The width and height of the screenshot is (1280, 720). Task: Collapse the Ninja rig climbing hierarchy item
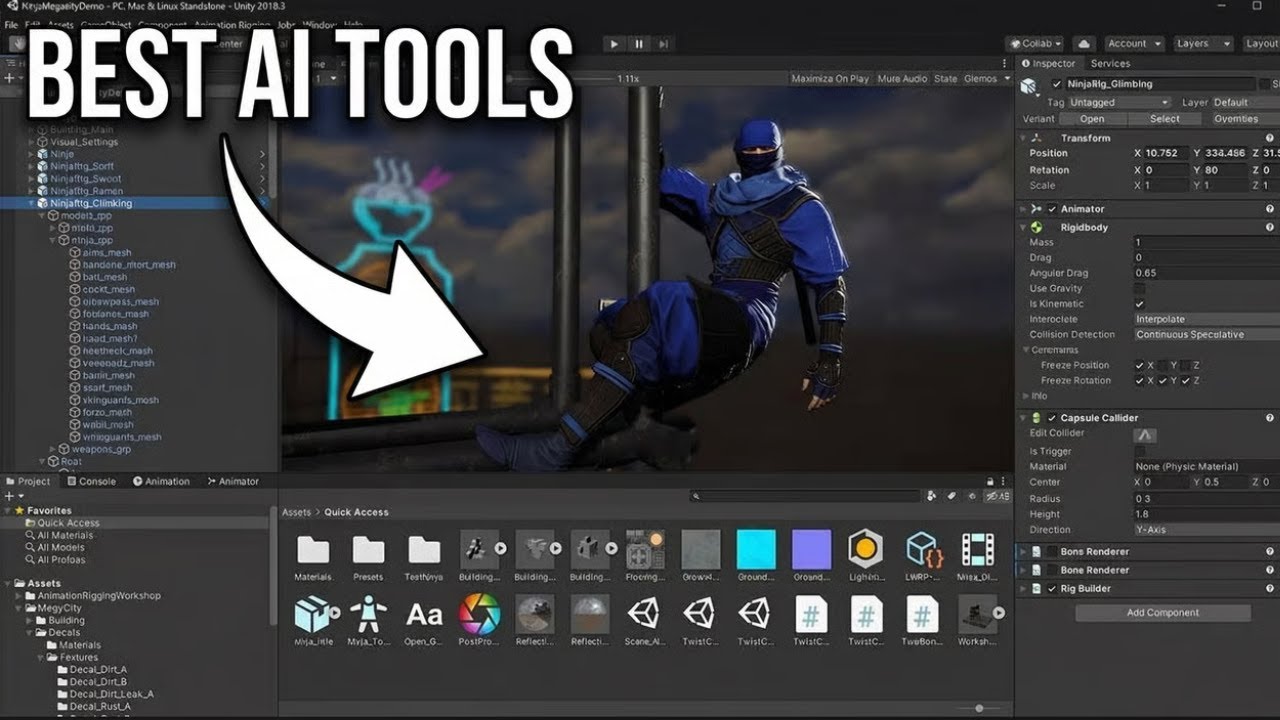tap(32, 204)
